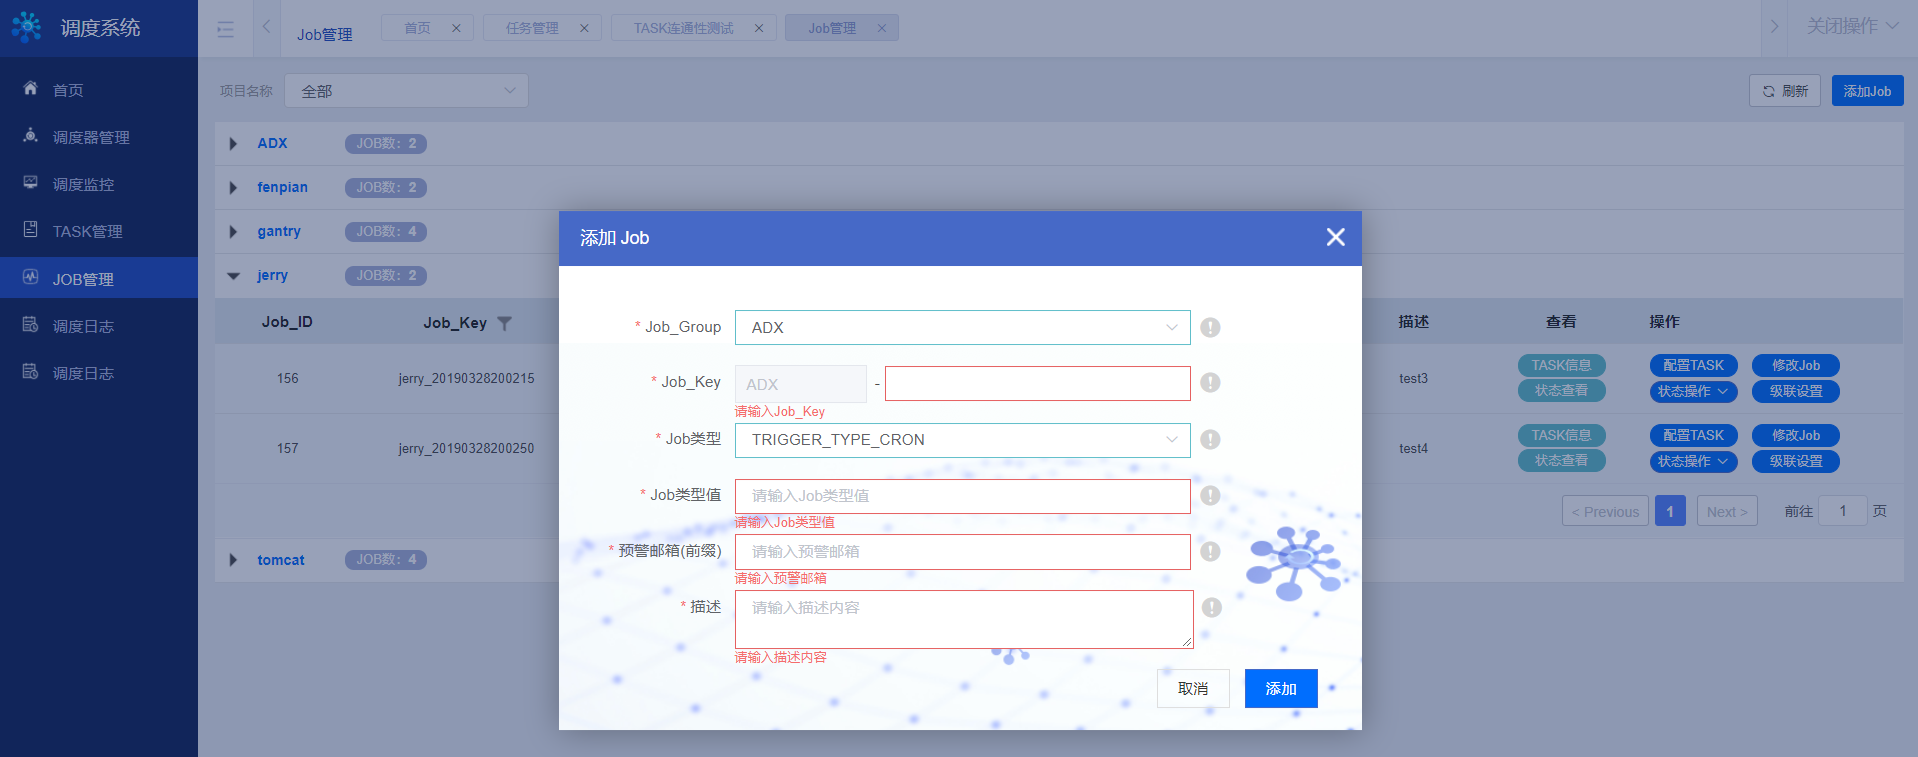1918x757 pixels.
Task: Open 状态操作 dropdown for job 157
Action: pos(1693,461)
